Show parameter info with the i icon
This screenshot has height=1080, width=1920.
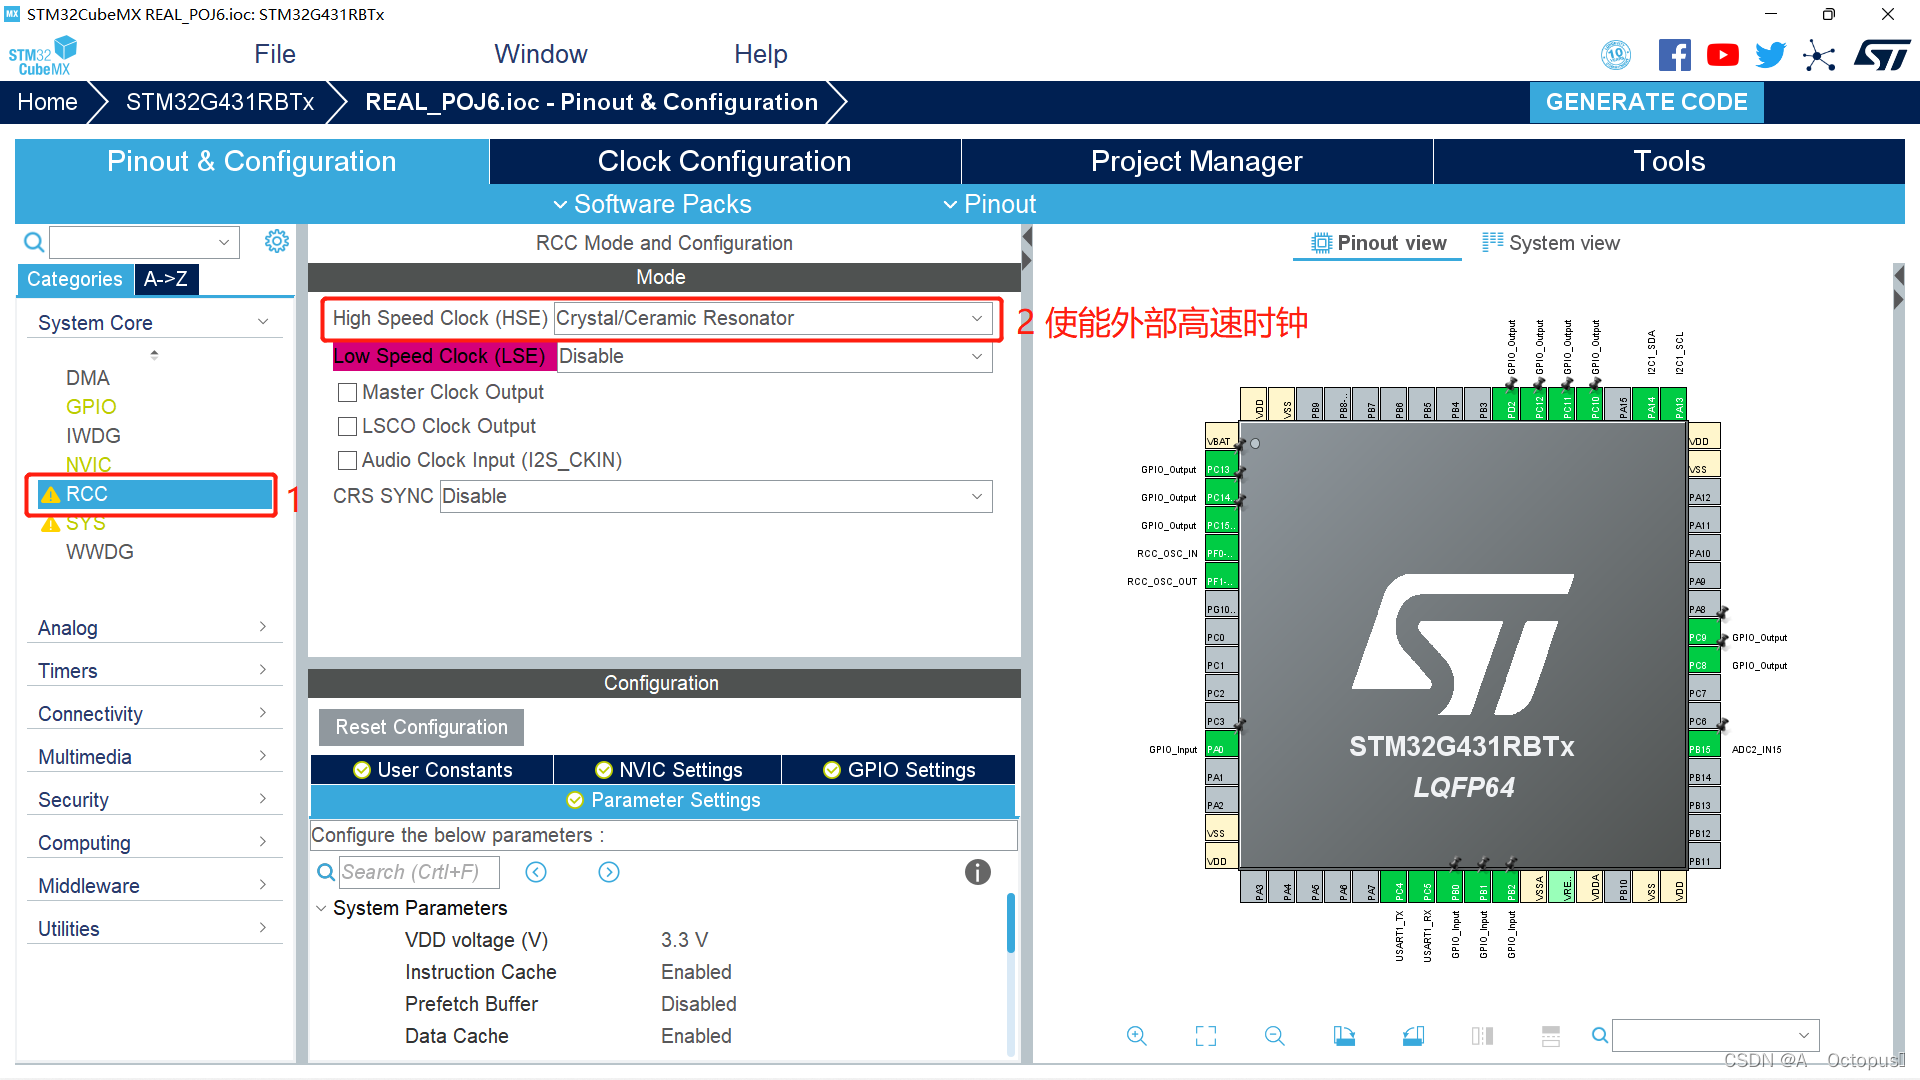point(977,872)
